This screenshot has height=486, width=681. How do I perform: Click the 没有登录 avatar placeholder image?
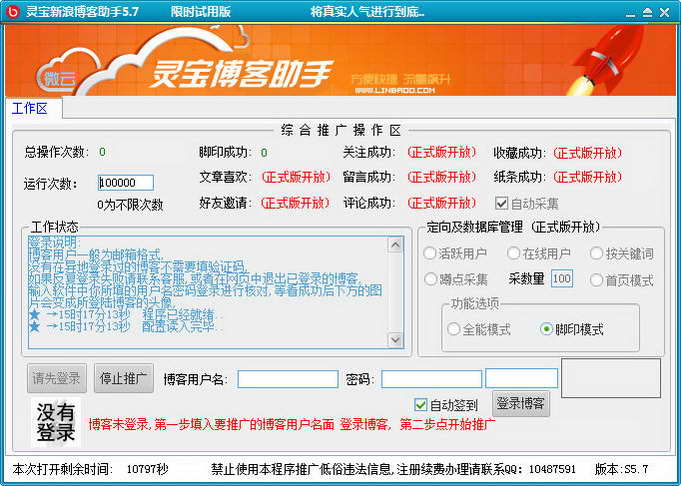(x=55, y=422)
